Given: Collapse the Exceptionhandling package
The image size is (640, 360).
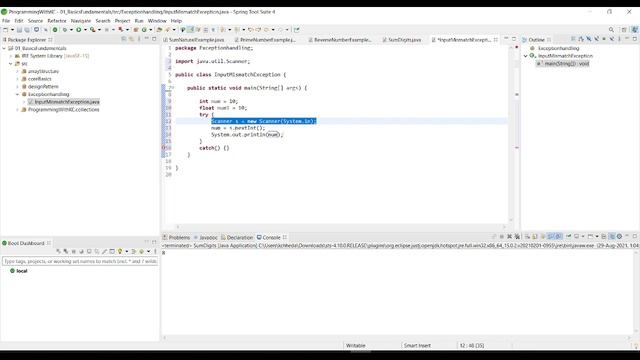Looking at the screenshot, I should pos(18,94).
